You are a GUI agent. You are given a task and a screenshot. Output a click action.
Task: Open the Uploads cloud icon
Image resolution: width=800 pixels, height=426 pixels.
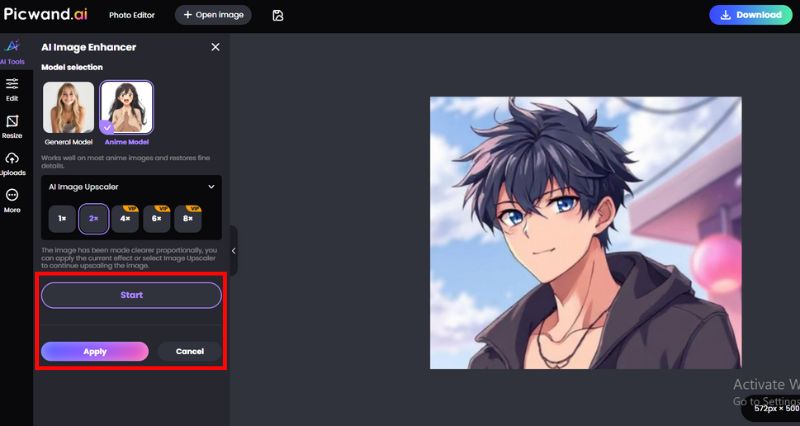coord(12,159)
